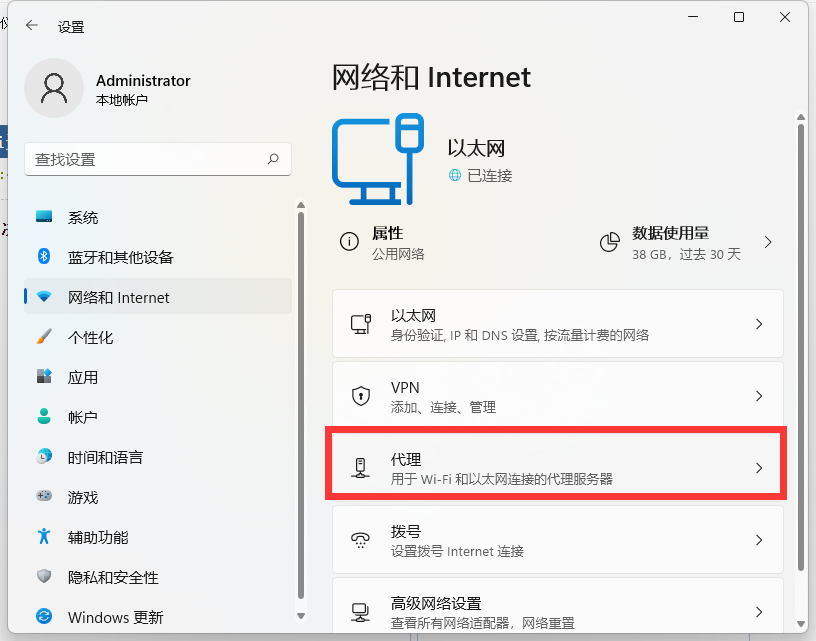
Task: Select 系统 in the settings sidebar
Action: point(158,217)
